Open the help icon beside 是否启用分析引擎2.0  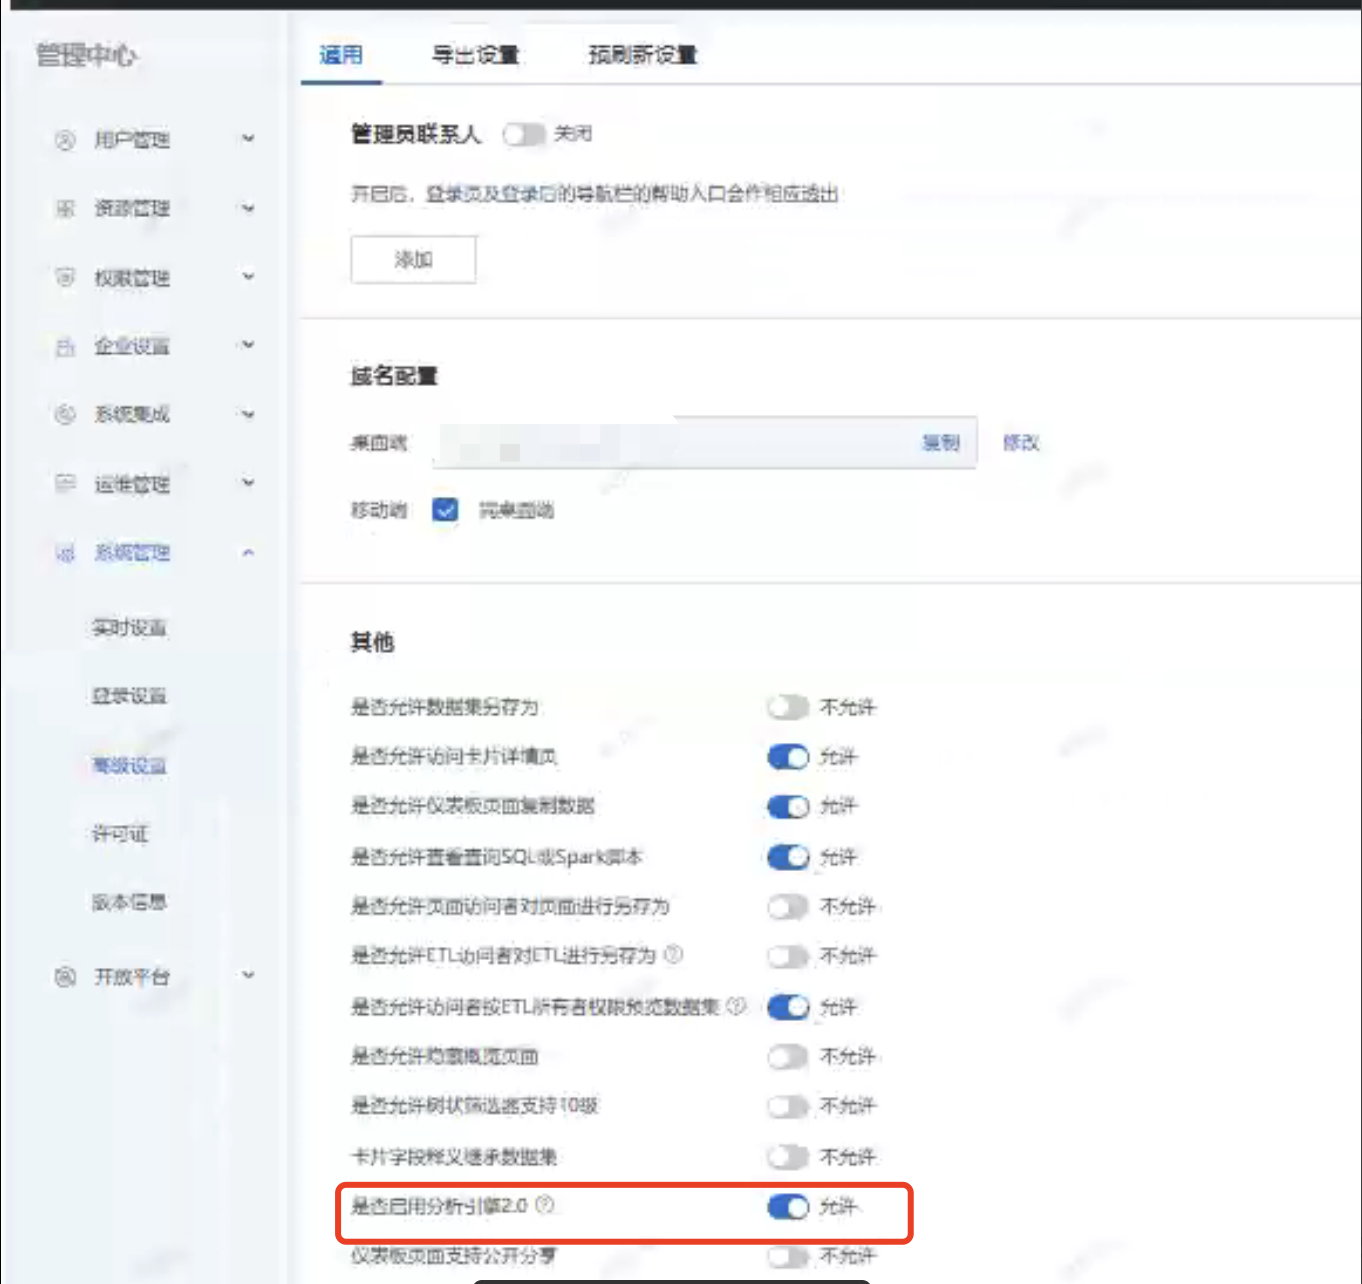tap(545, 1206)
